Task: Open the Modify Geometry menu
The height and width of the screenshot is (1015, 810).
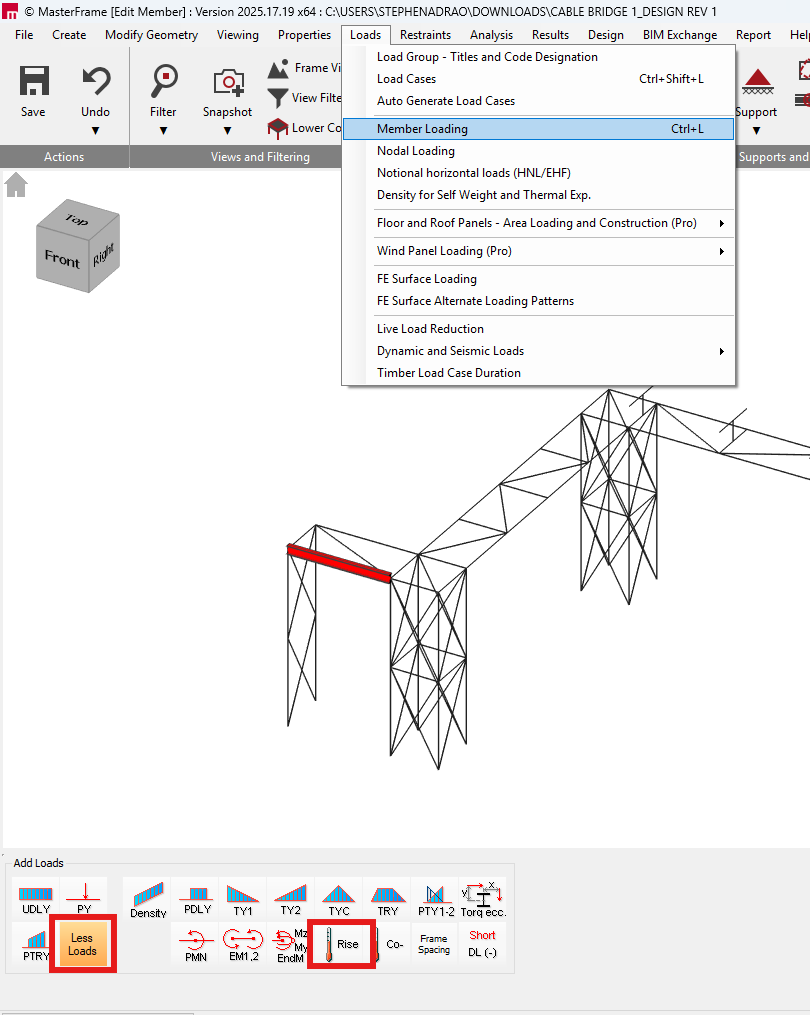Action: click(x=152, y=35)
